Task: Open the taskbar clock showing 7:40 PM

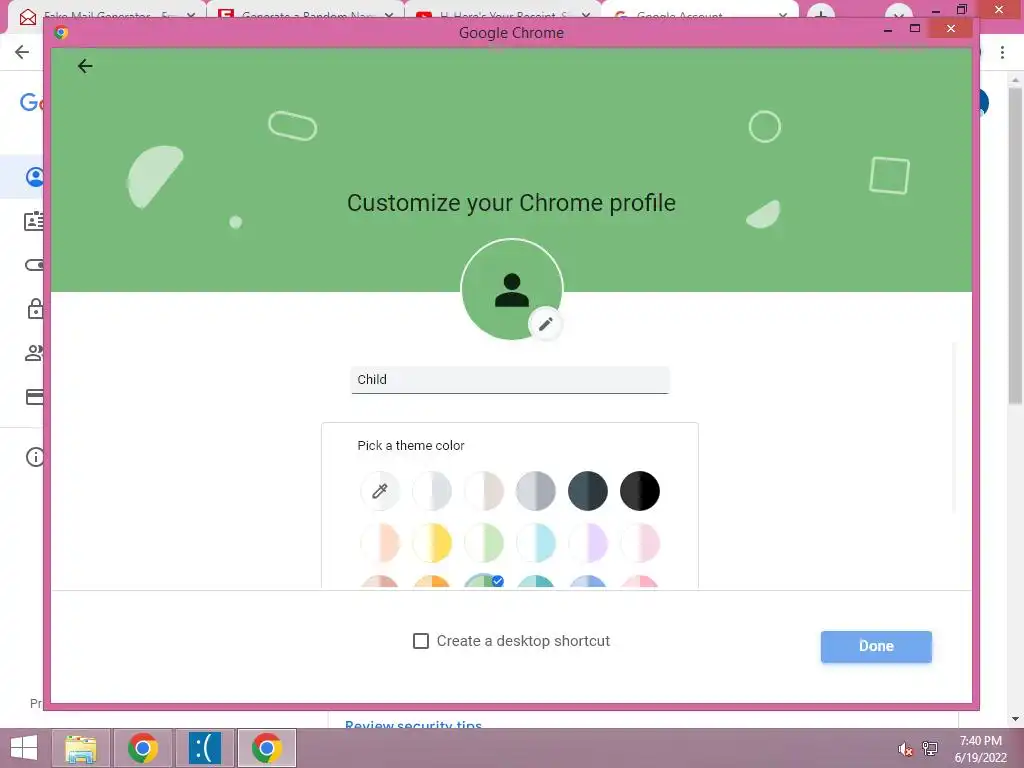Action: coord(980,749)
